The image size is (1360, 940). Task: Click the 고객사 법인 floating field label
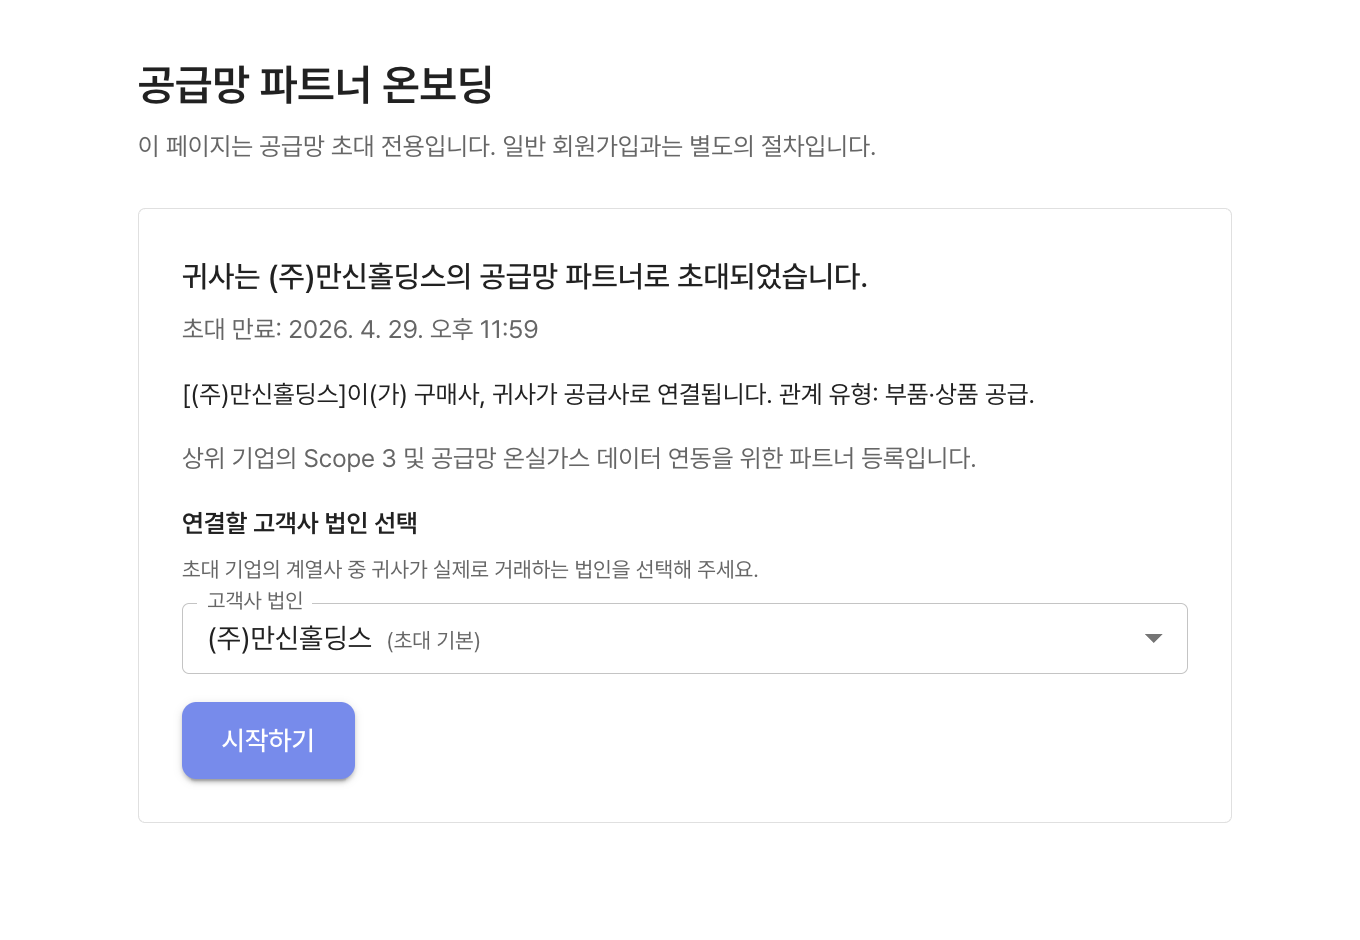click(255, 600)
